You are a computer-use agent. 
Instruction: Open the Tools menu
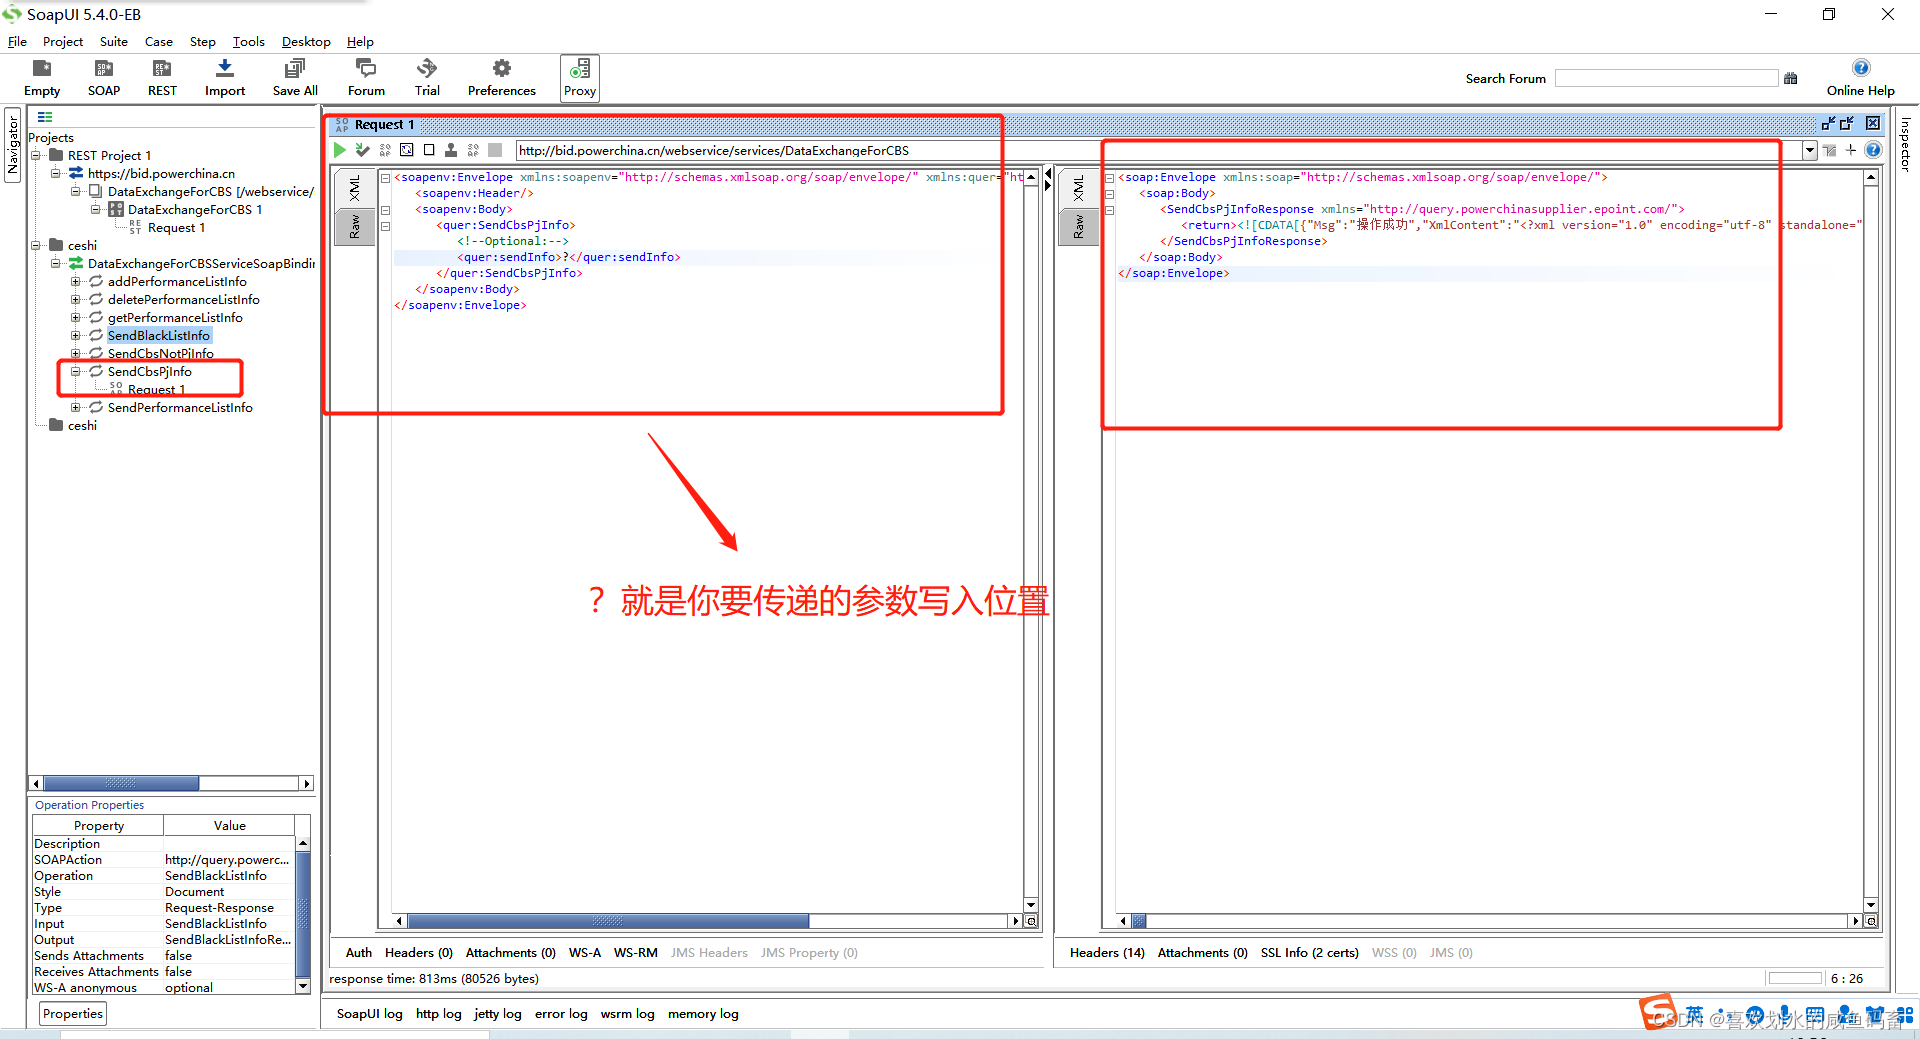[x=248, y=41]
